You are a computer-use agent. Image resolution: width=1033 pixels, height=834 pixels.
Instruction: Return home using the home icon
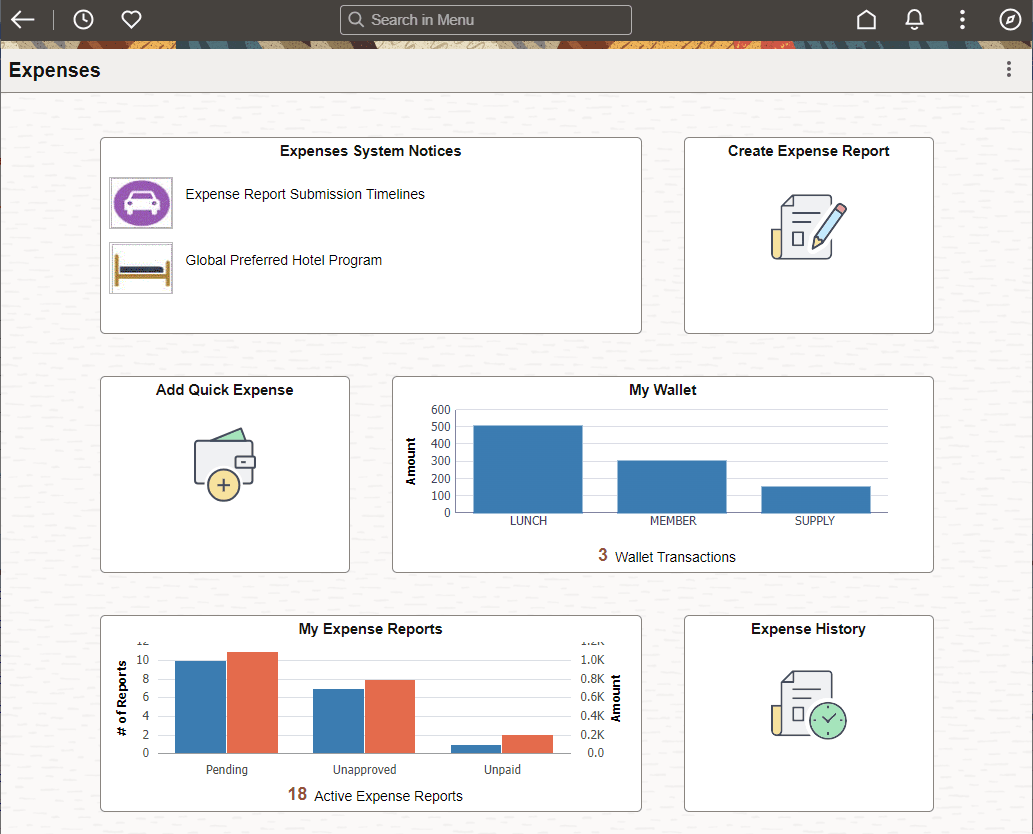pyautogui.click(x=866, y=19)
